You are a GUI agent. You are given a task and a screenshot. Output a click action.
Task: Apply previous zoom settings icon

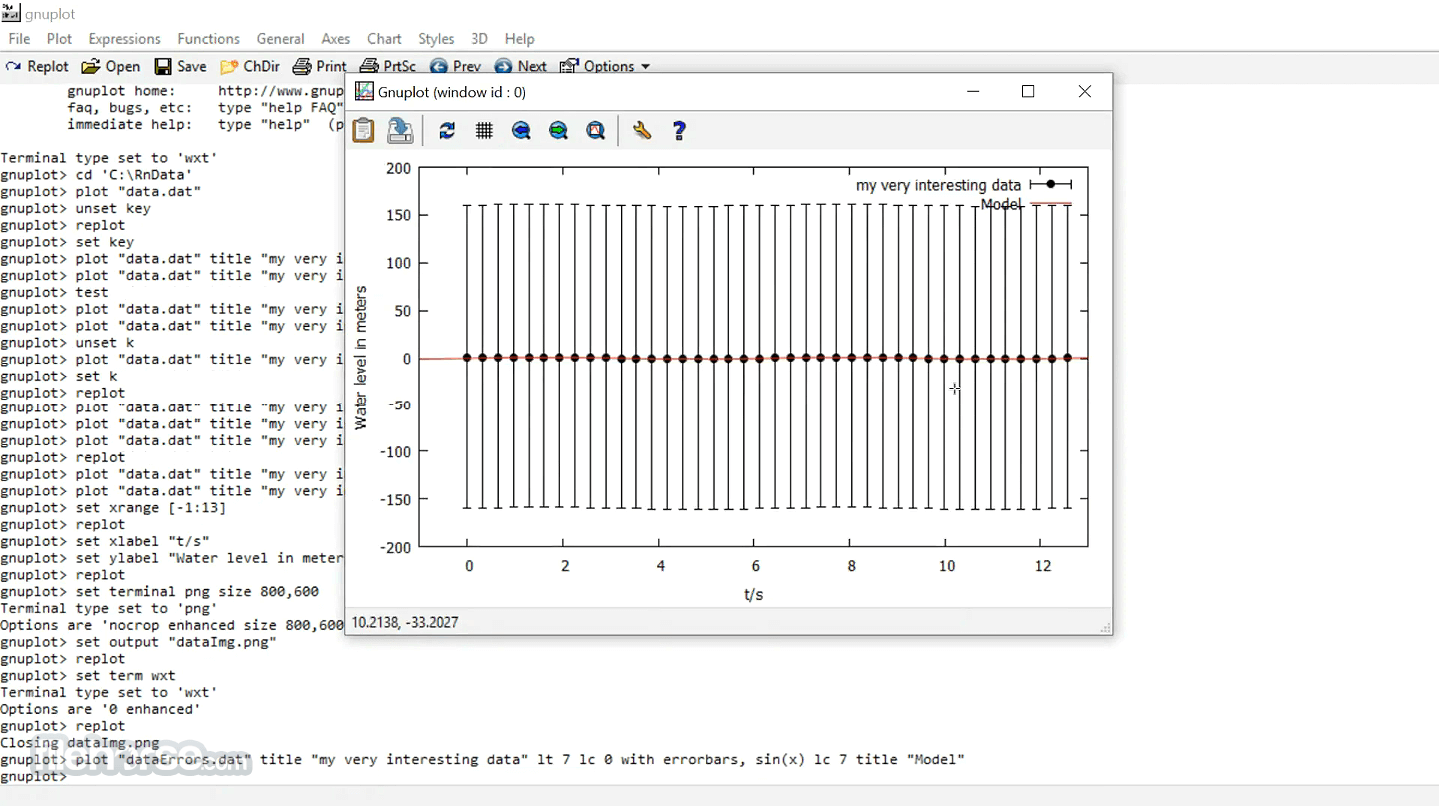tap(521, 131)
